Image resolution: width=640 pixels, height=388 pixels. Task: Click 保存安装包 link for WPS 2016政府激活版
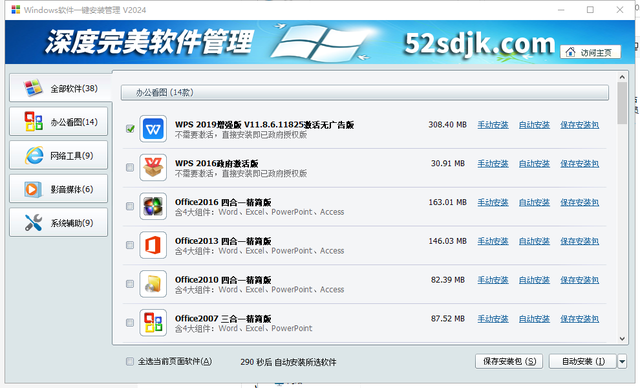pyautogui.click(x=580, y=164)
